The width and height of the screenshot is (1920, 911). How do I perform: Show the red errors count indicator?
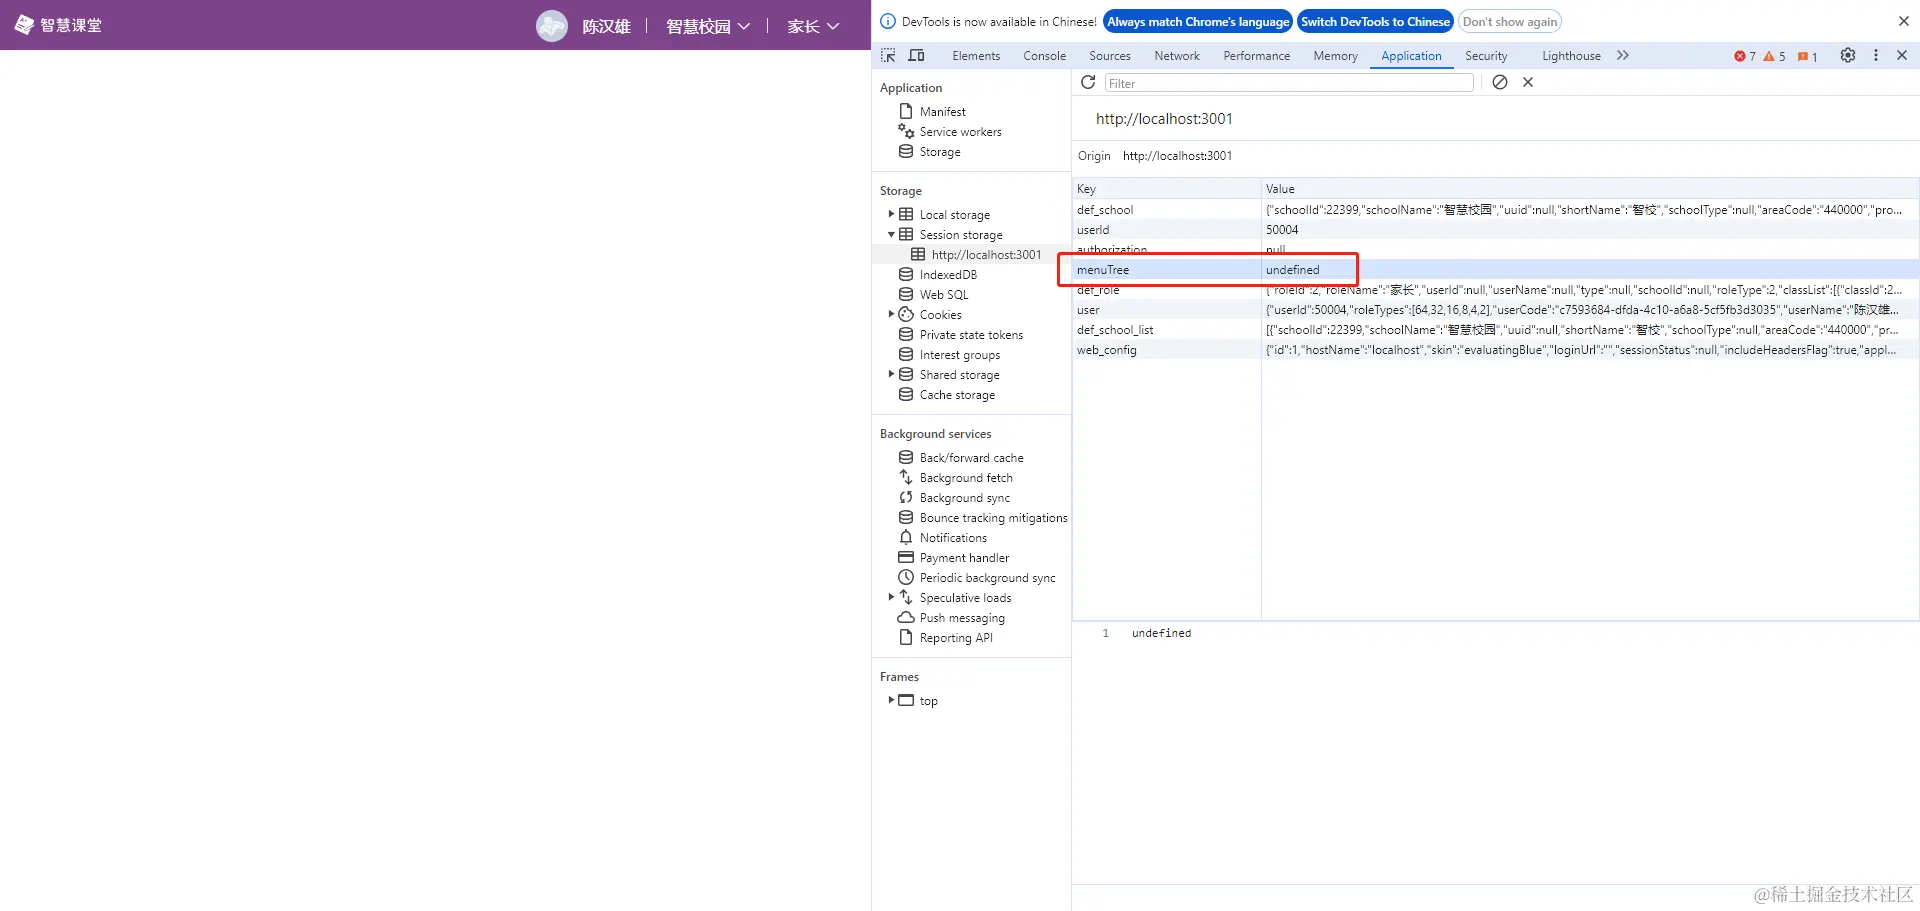[x=1745, y=56]
